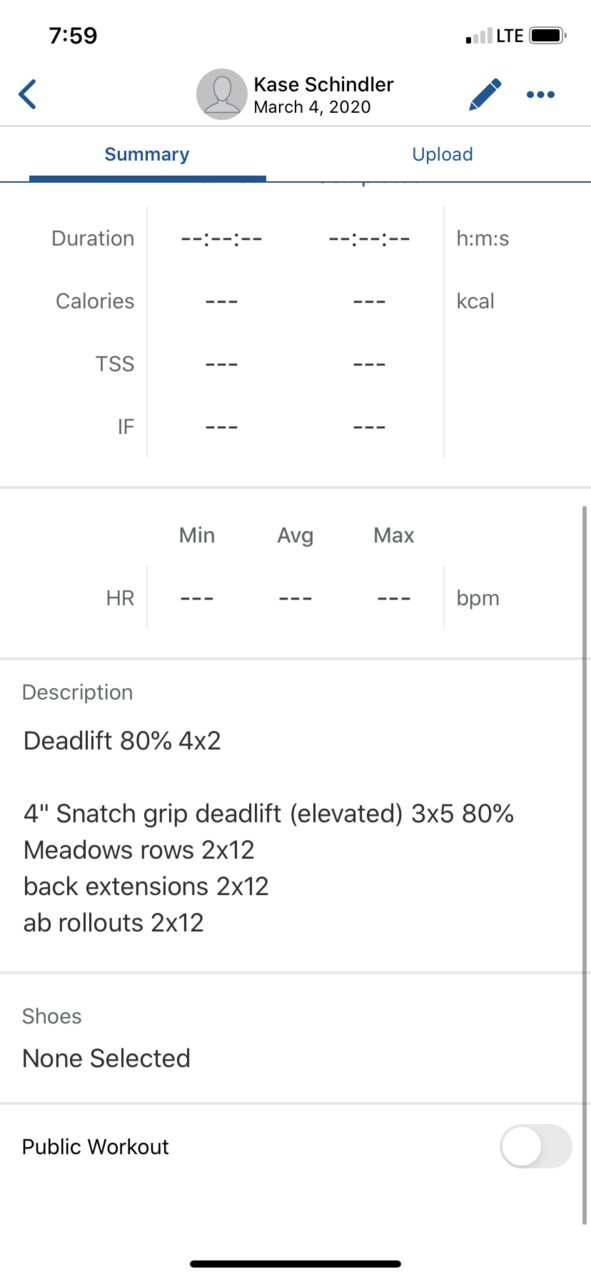Image resolution: width=591 pixels, height=1279 pixels.
Task: Tap the vertical scrollbar on the right
Action: tap(584, 865)
